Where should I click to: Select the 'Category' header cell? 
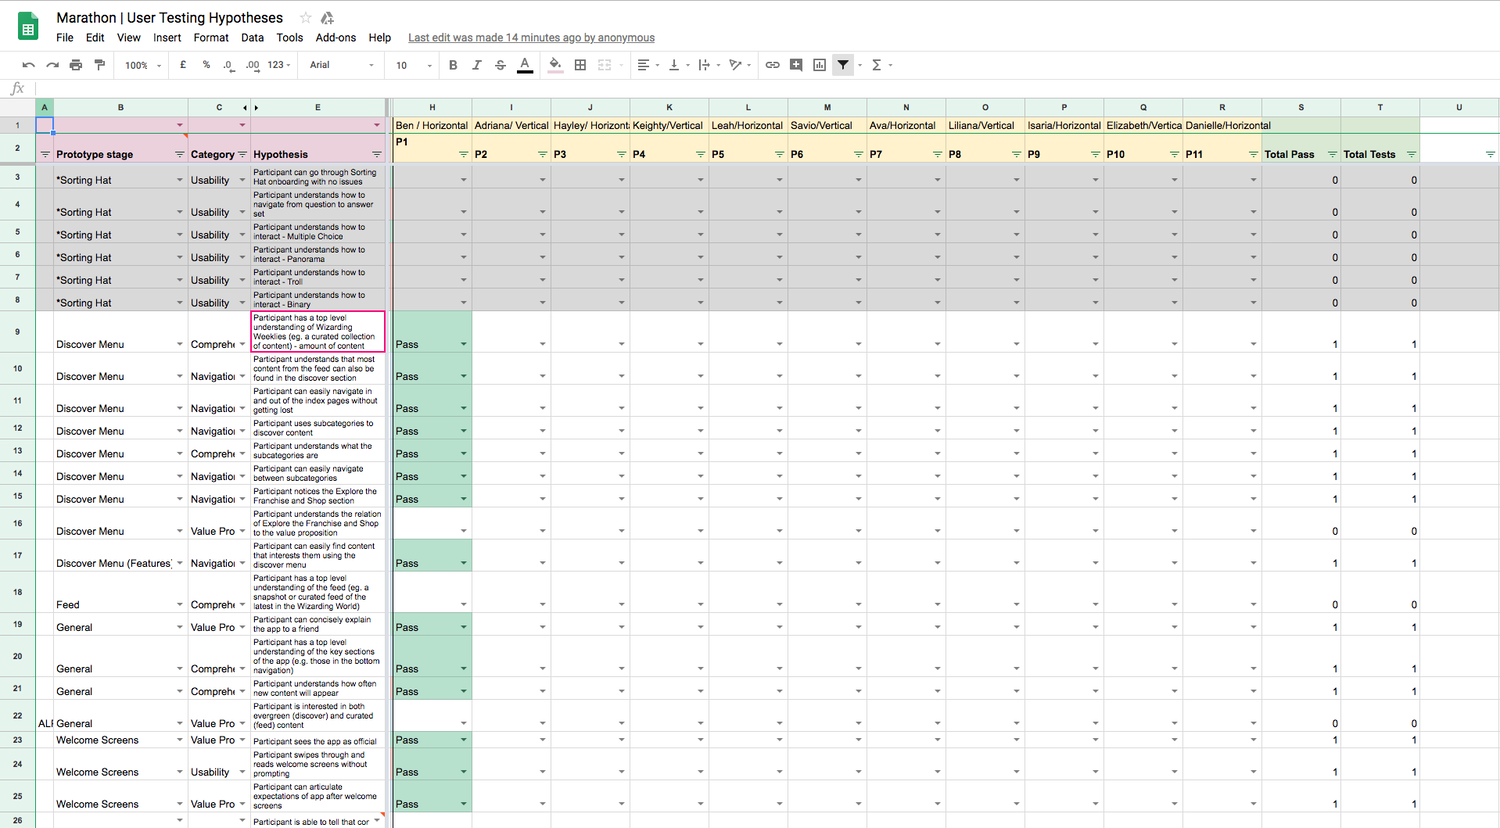219,149
